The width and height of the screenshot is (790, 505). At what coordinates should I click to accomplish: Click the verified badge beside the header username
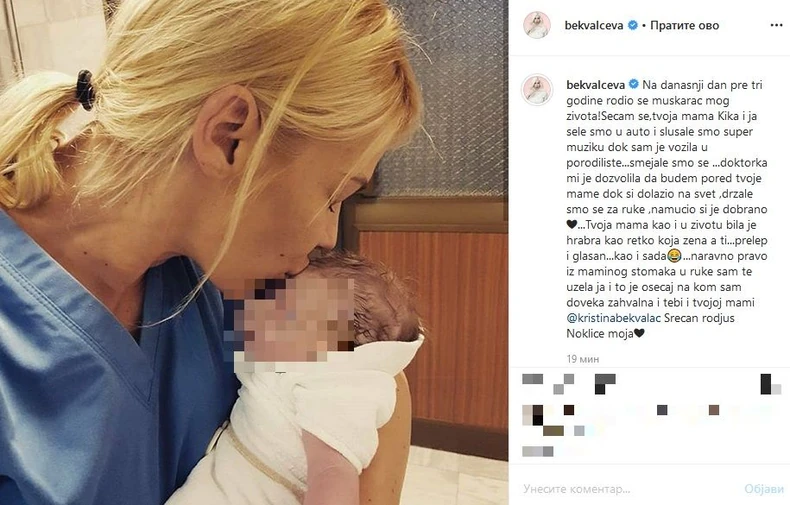tap(633, 25)
